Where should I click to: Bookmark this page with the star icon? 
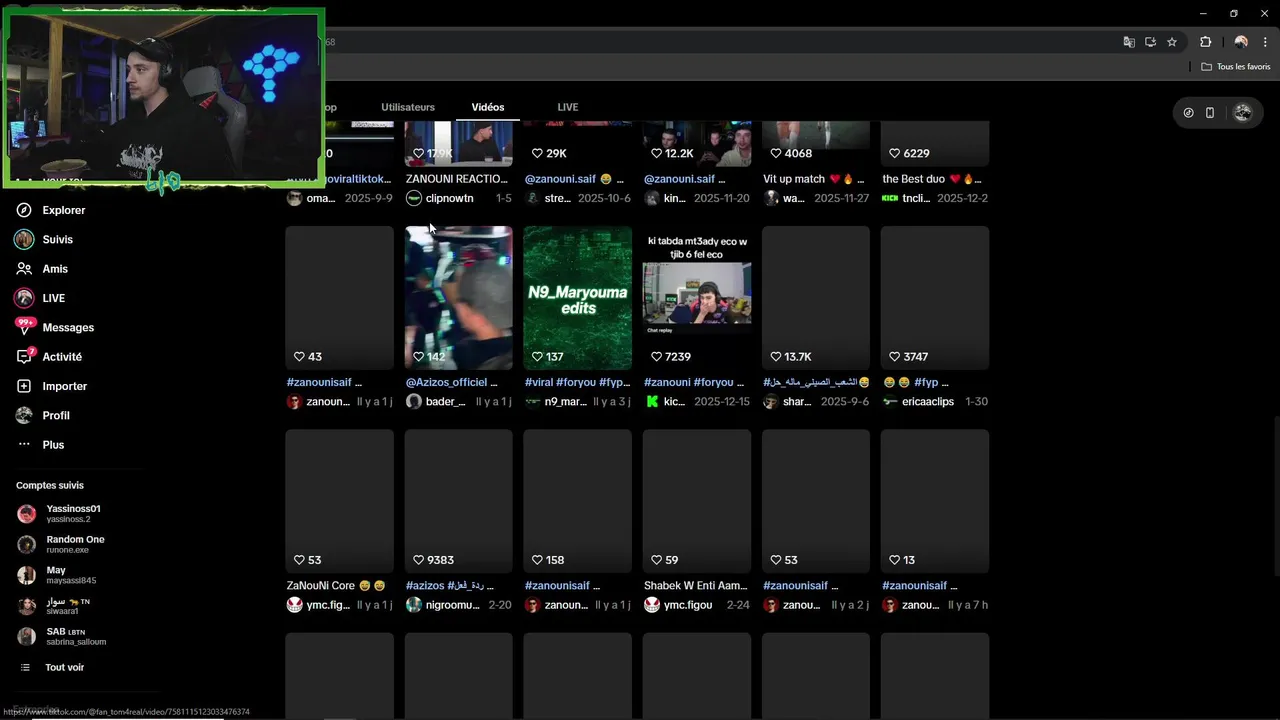click(x=1172, y=42)
